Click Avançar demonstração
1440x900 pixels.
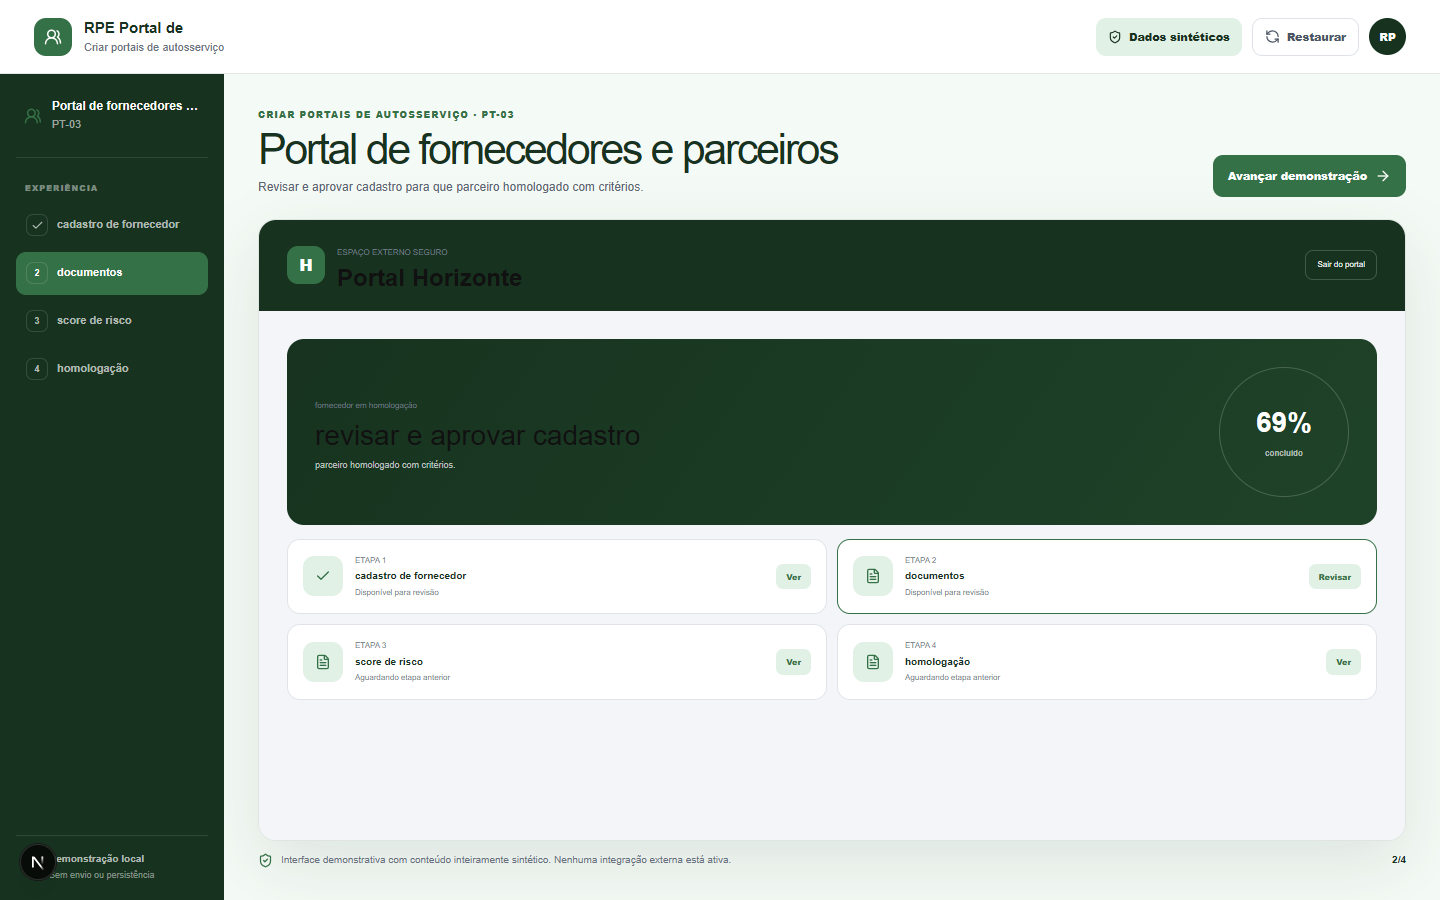[x=1309, y=176]
